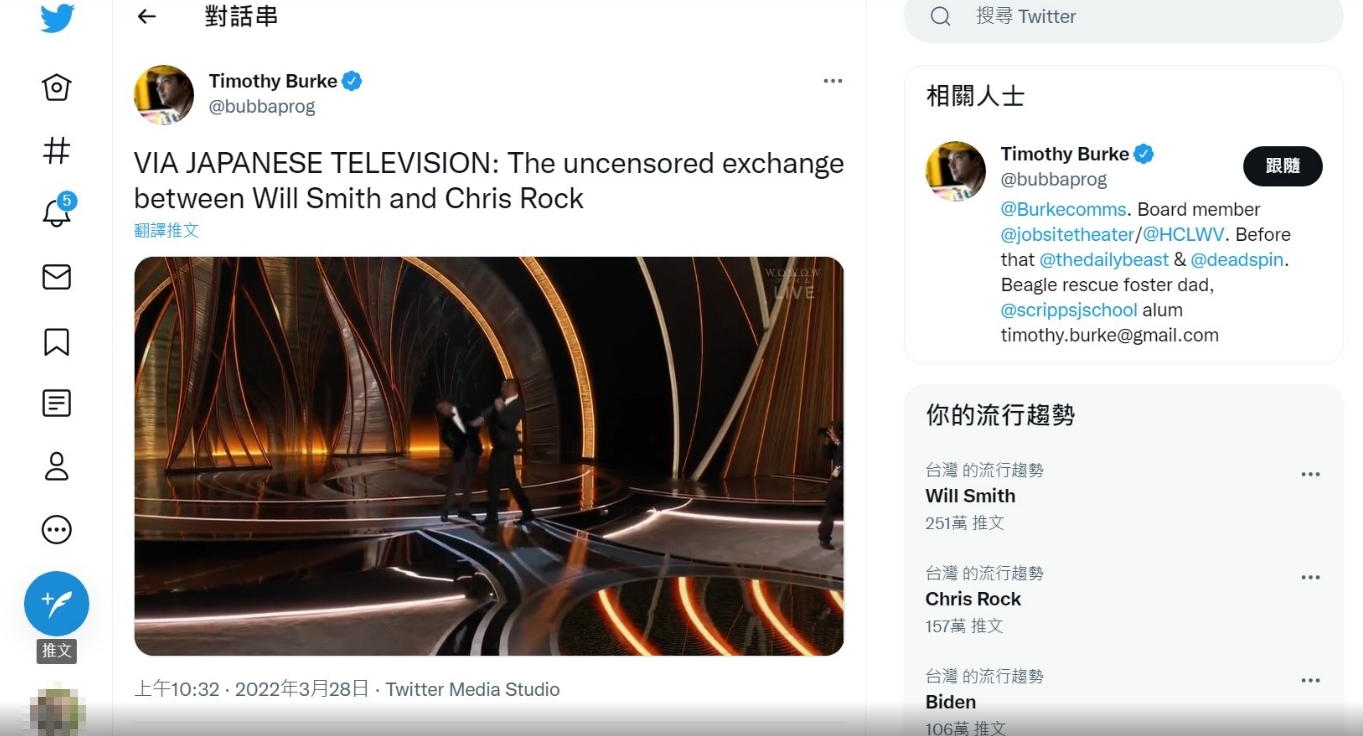Go back using the left arrow
1363x736 pixels.
point(147,16)
